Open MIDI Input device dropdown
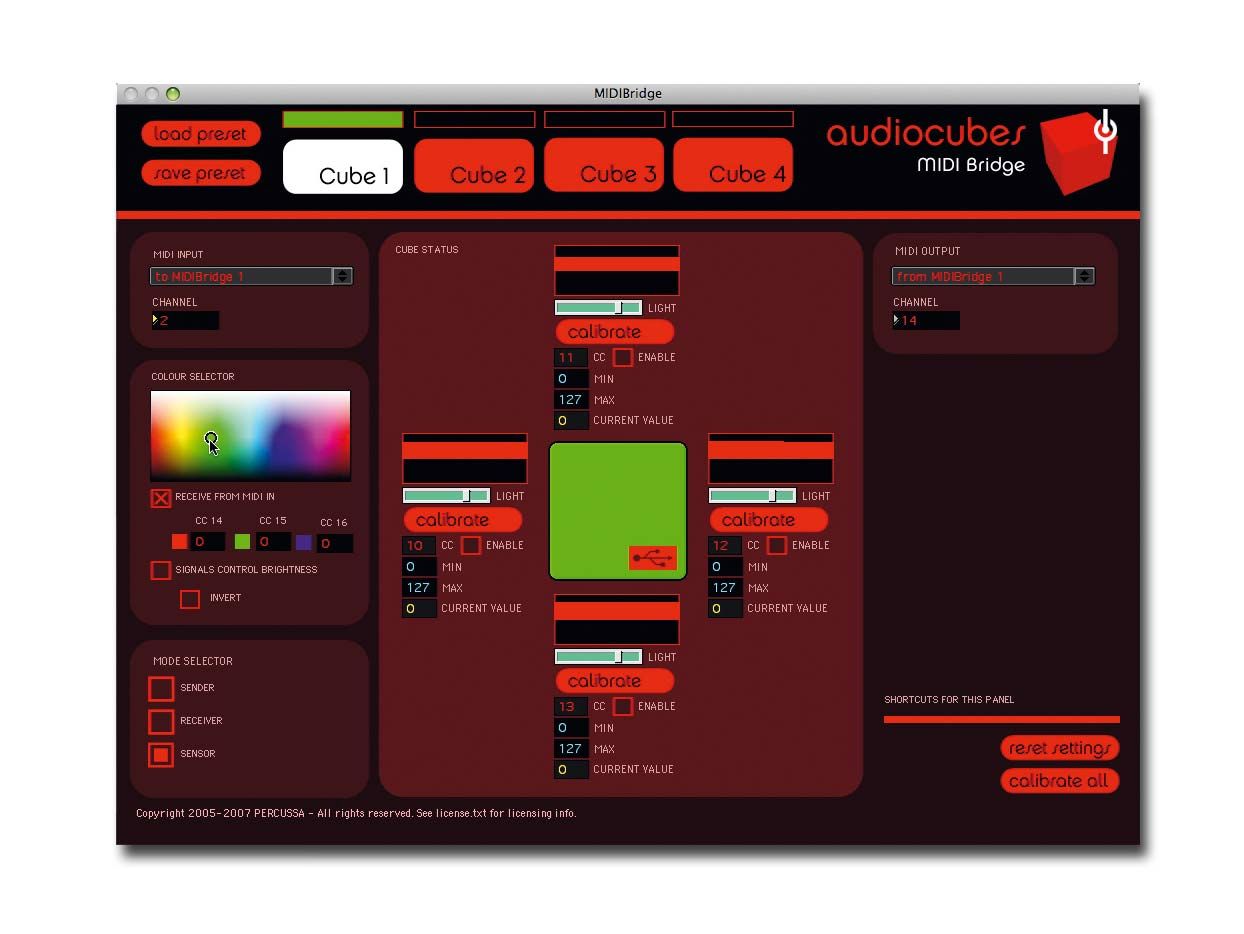Viewport: 1244px width, 934px height. tap(252, 276)
